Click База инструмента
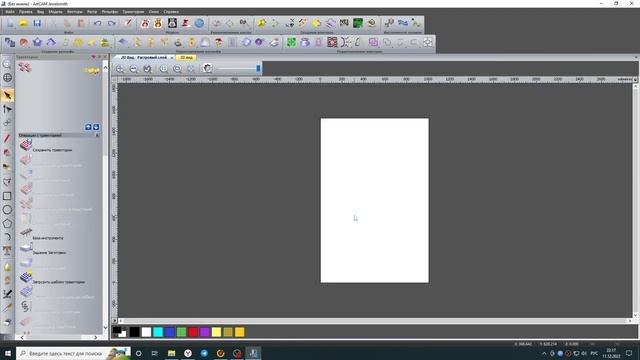The image size is (640, 360). [x=48, y=238]
